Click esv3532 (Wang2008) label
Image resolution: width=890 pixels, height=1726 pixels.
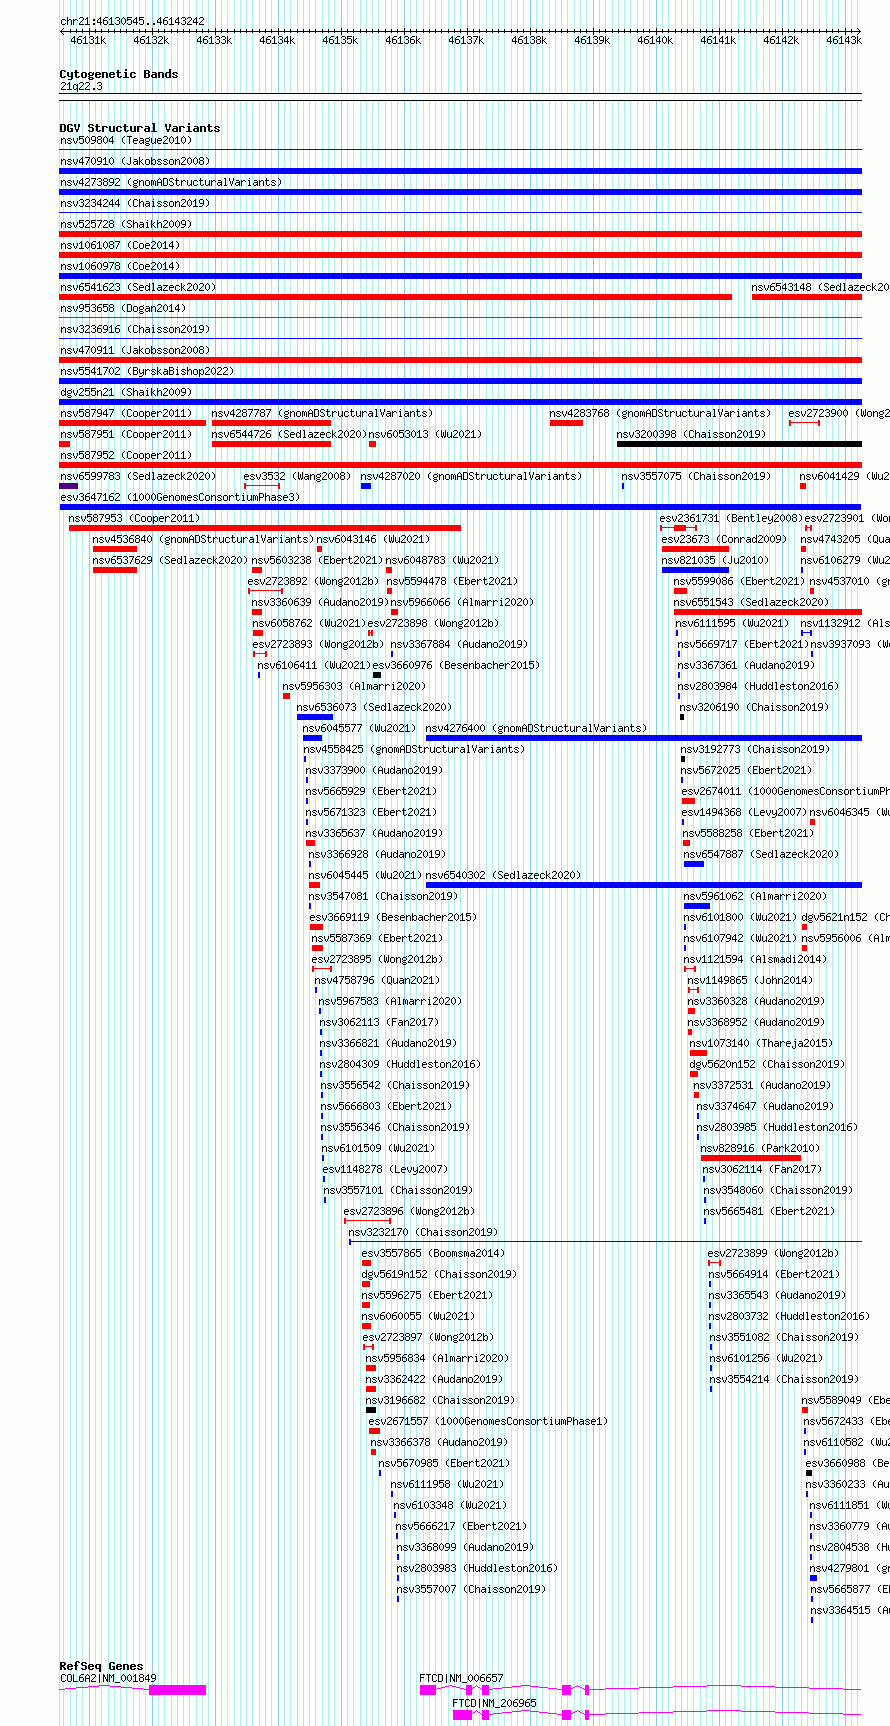tap(297, 476)
